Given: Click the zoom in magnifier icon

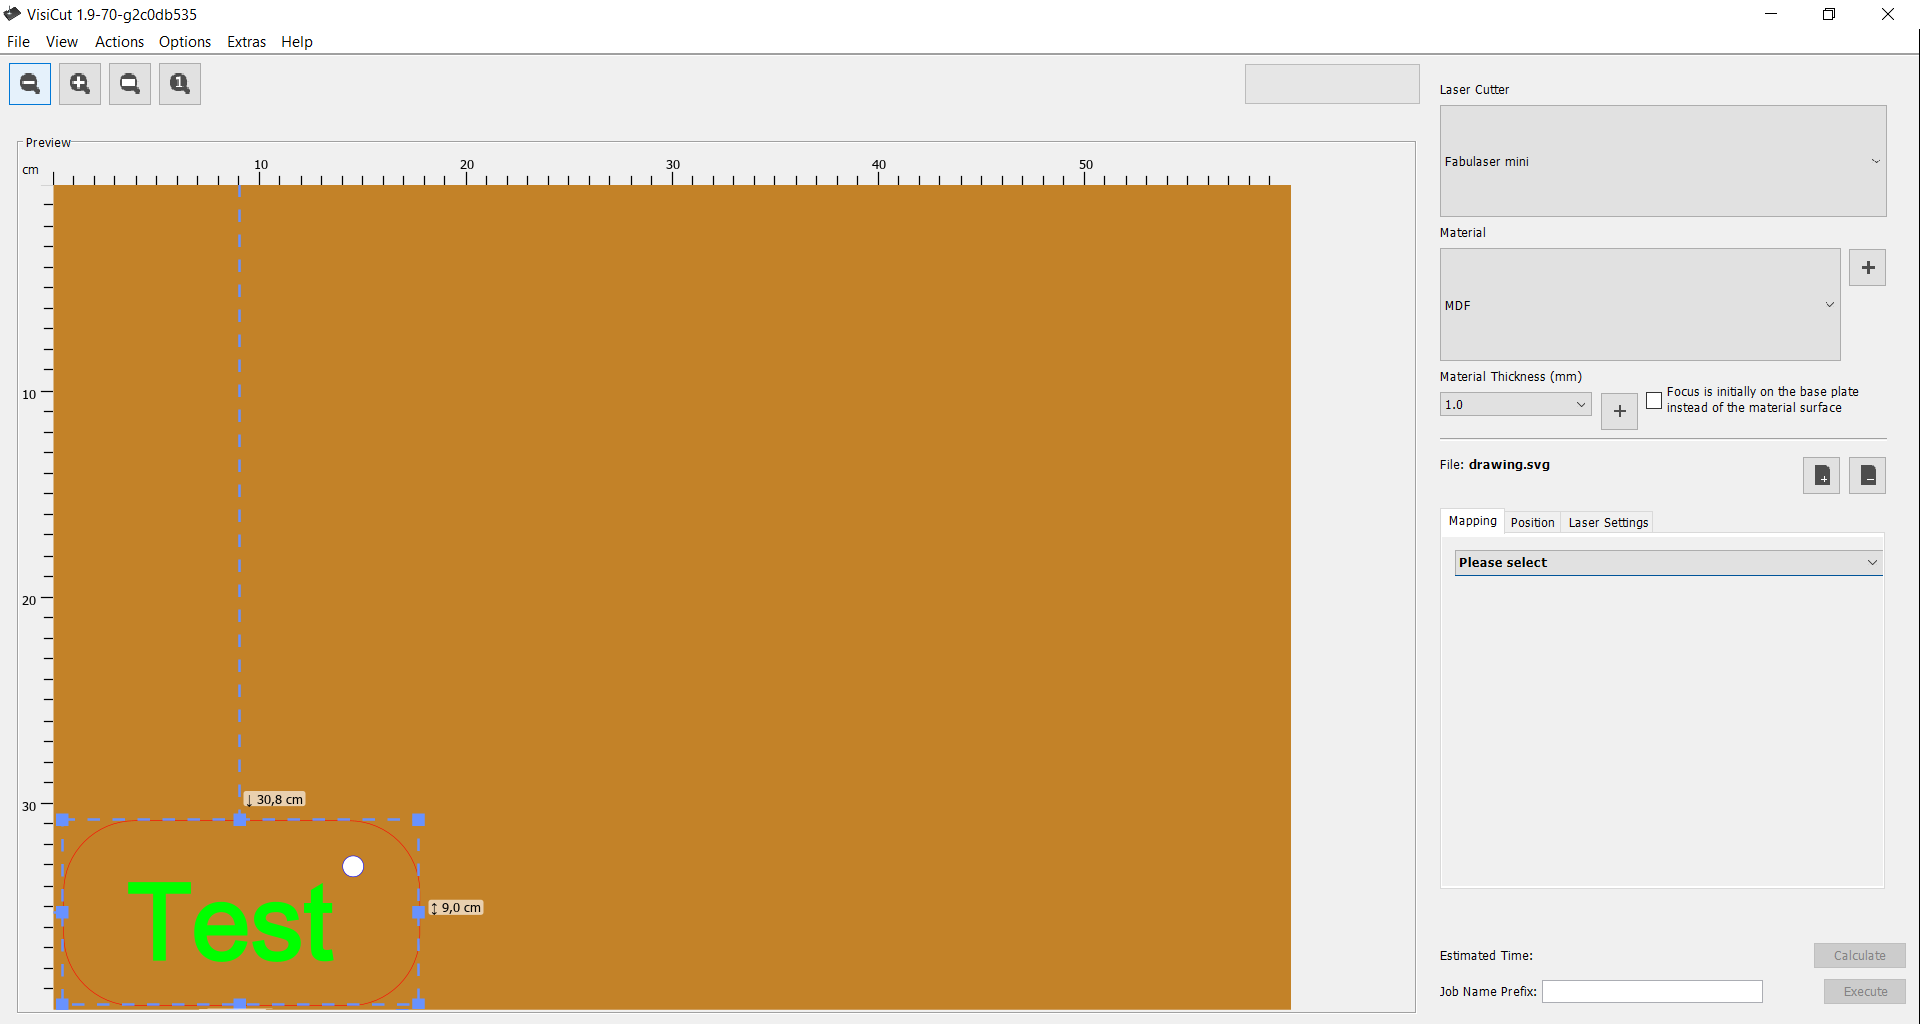Looking at the screenshot, I should pyautogui.click(x=80, y=84).
